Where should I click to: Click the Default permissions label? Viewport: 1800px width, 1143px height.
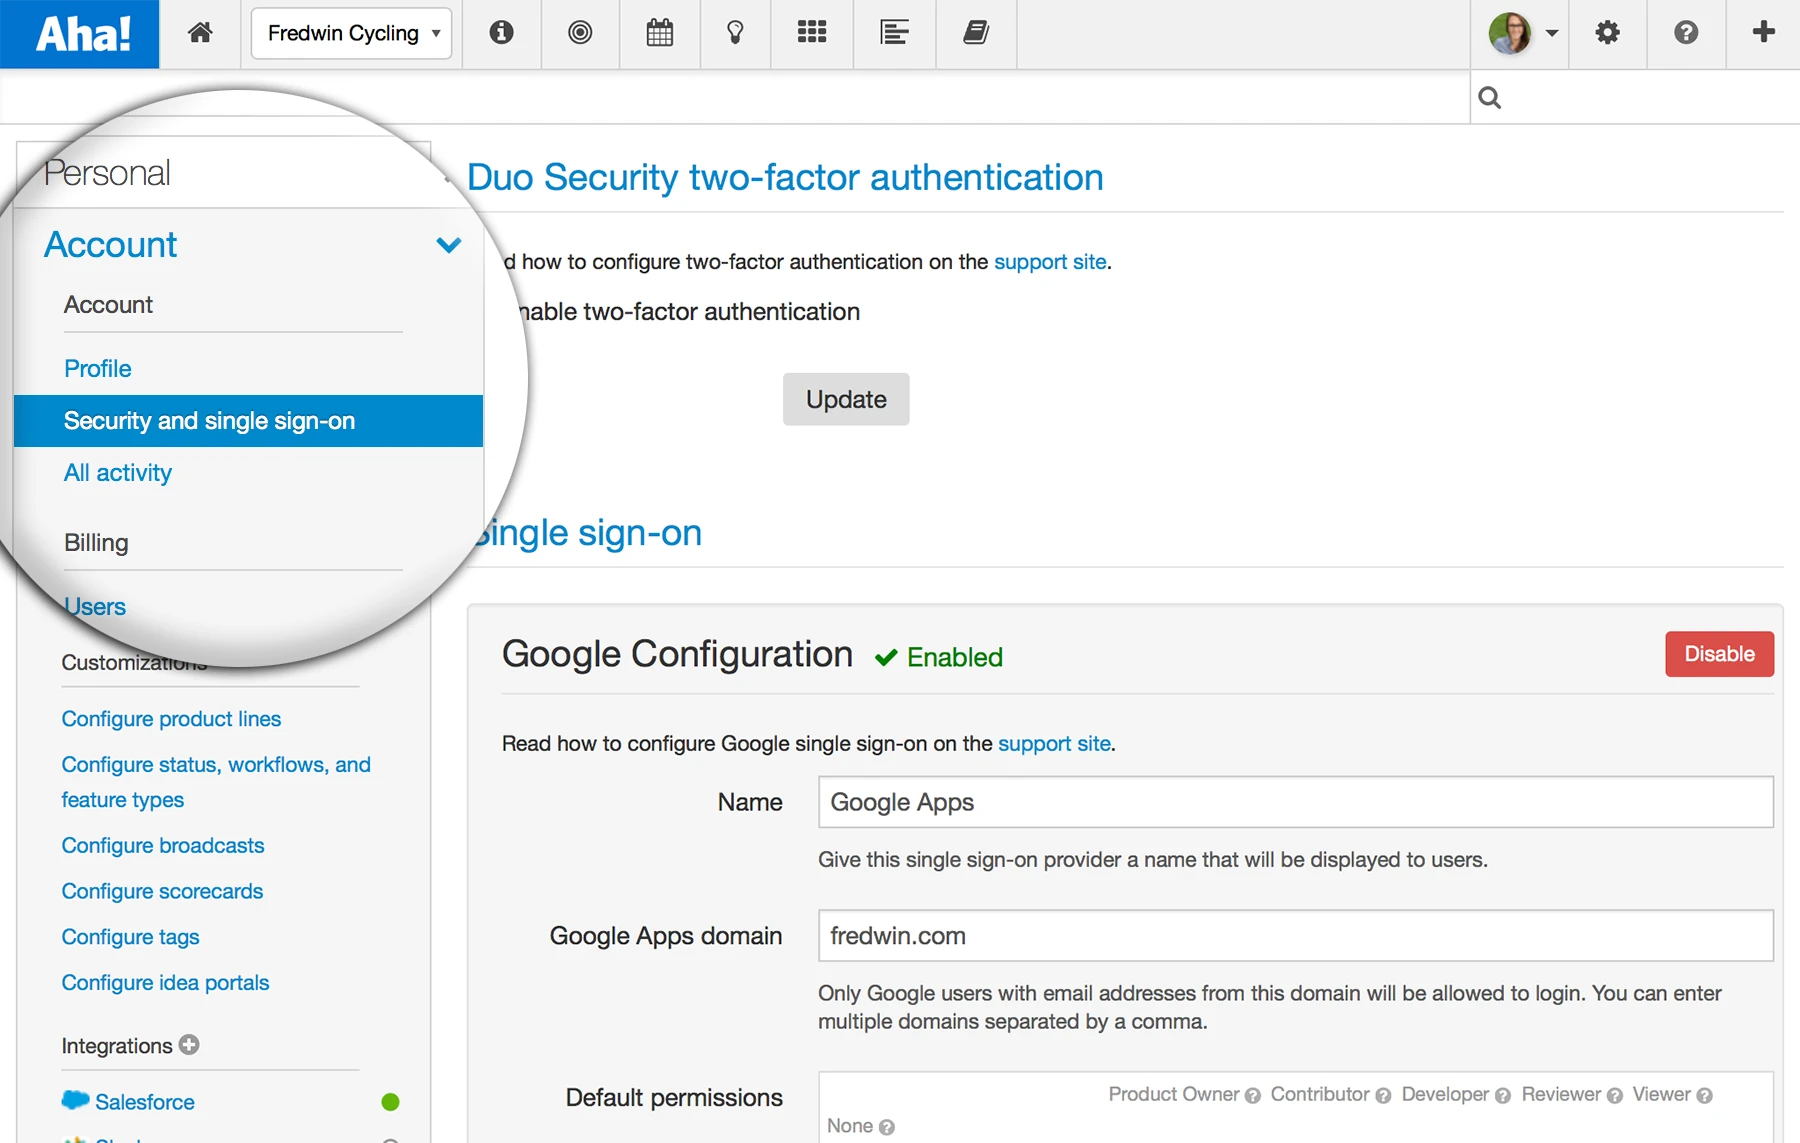(x=674, y=1098)
